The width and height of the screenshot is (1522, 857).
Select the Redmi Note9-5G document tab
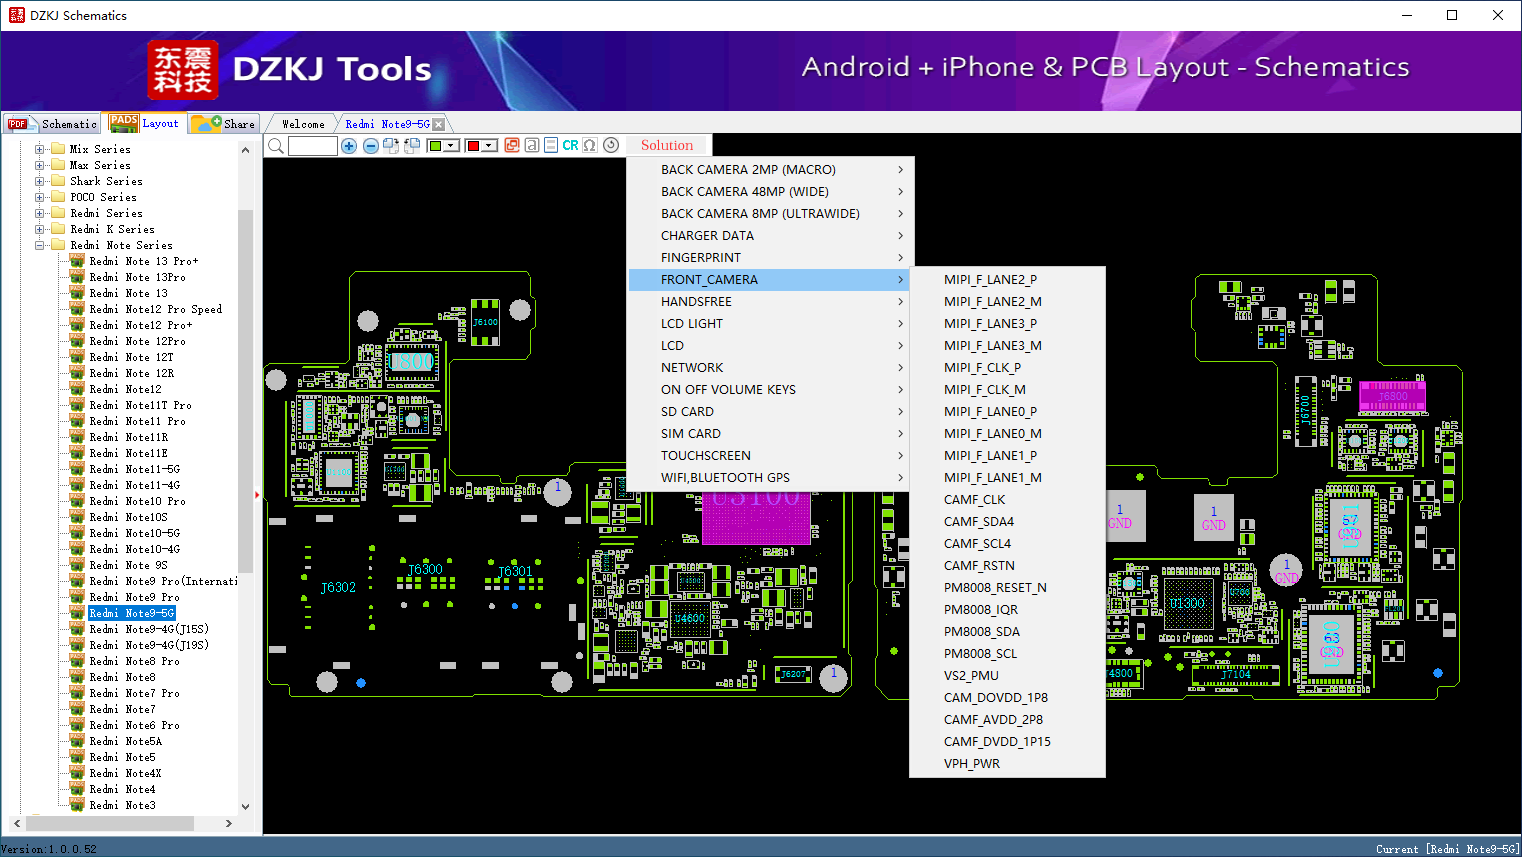click(387, 124)
